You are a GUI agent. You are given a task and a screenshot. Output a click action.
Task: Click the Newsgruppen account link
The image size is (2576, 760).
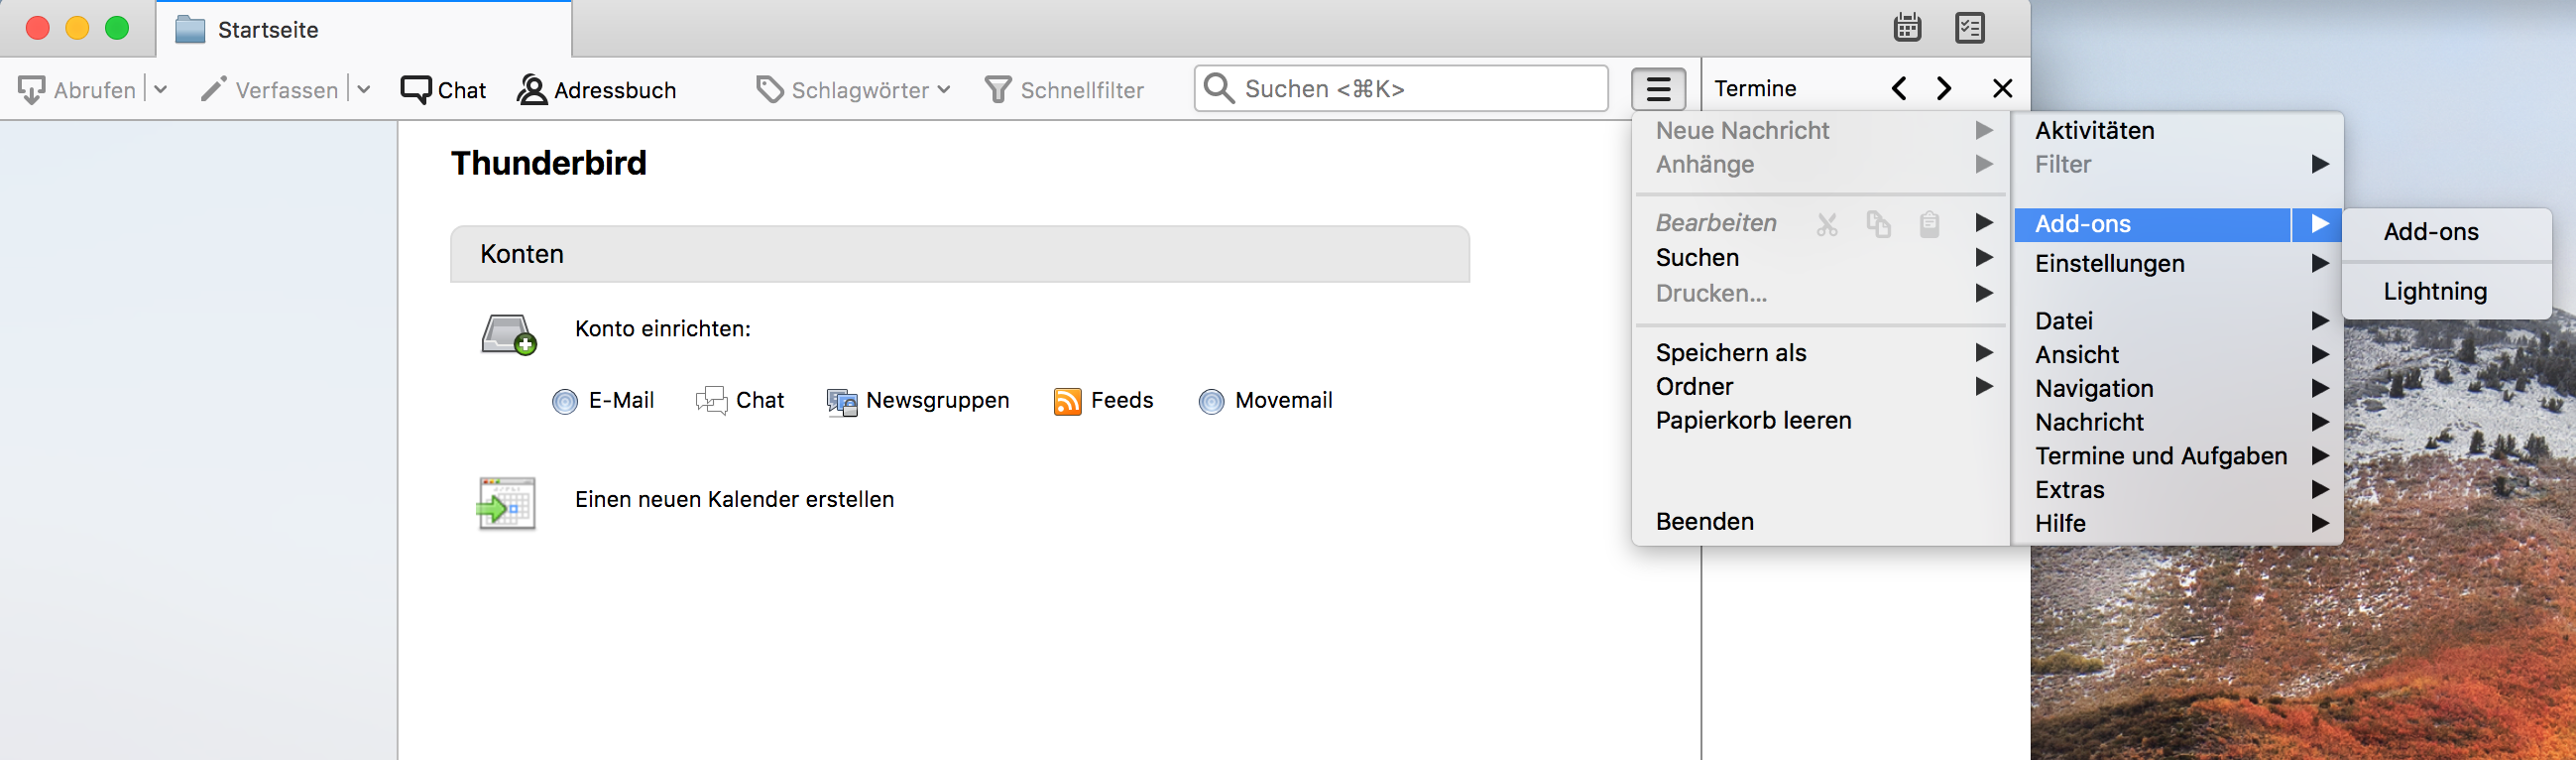[937, 401]
